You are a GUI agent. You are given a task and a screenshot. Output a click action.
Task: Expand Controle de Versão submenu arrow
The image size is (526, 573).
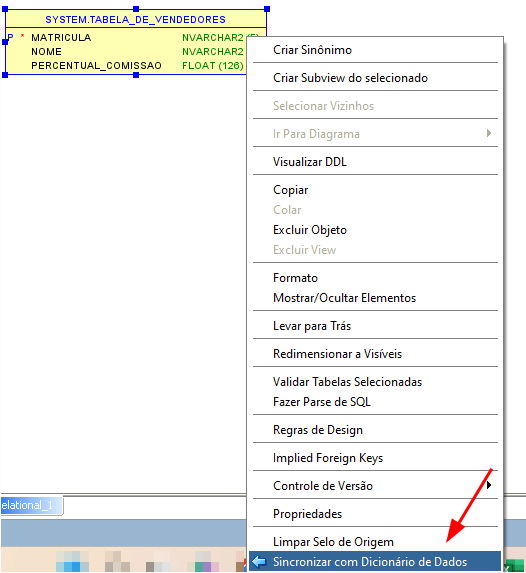pos(489,485)
